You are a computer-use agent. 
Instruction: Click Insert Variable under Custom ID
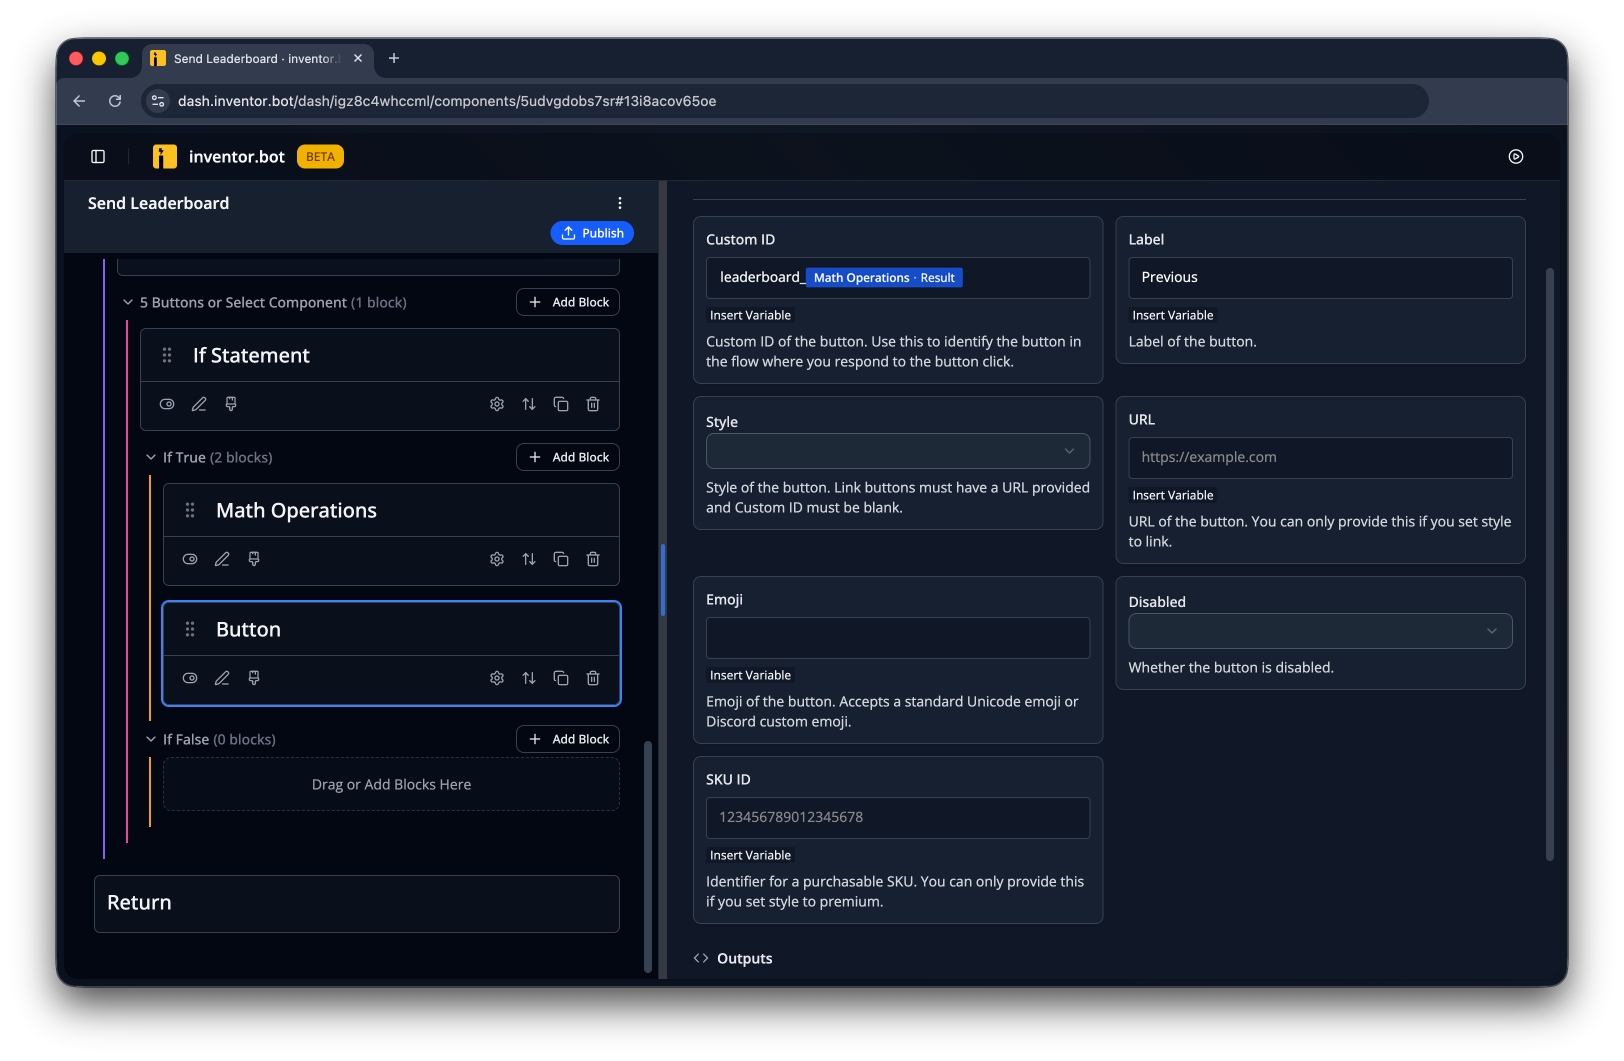tap(750, 315)
